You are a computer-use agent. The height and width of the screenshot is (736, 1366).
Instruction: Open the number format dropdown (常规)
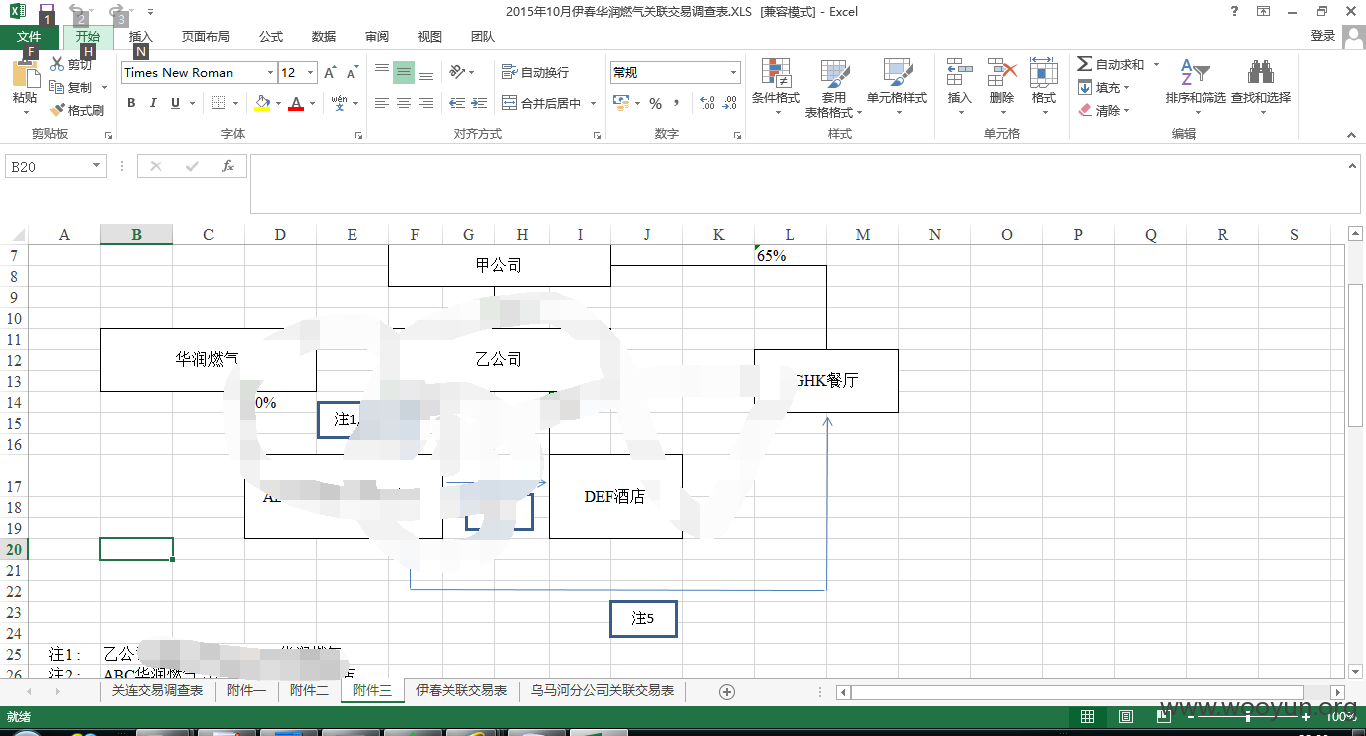(733, 73)
